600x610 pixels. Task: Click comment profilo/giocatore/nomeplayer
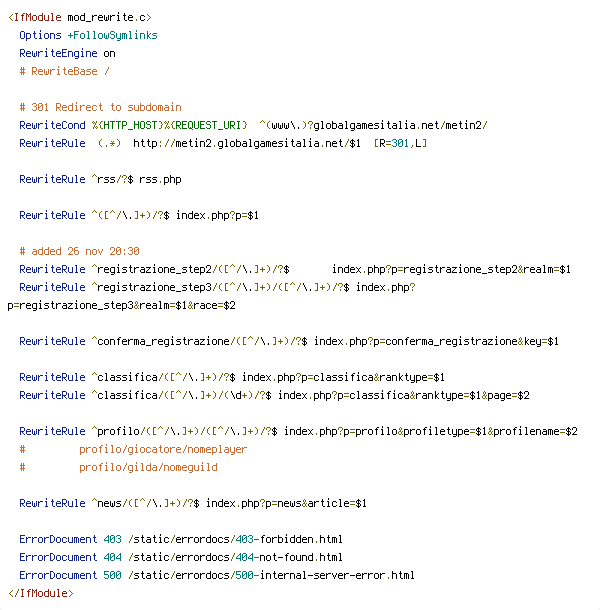[163, 449]
